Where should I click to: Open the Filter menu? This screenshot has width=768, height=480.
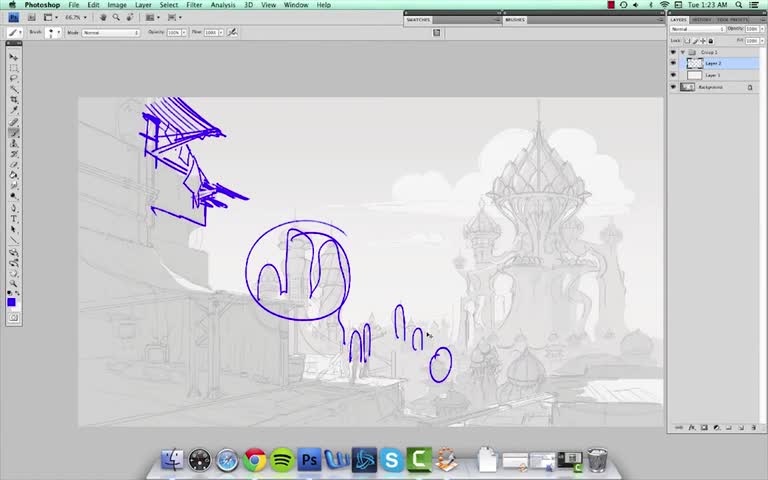pyautogui.click(x=194, y=5)
